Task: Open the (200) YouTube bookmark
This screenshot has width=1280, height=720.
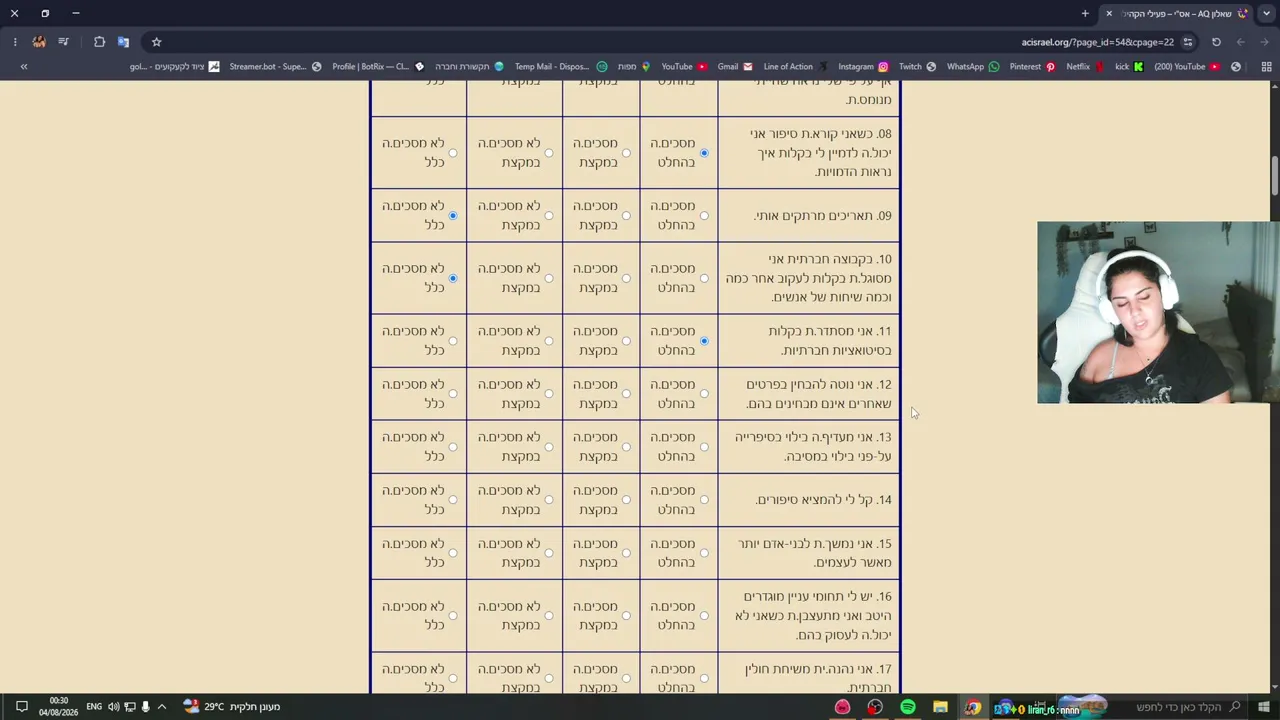Action: pyautogui.click(x=1187, y=67)
